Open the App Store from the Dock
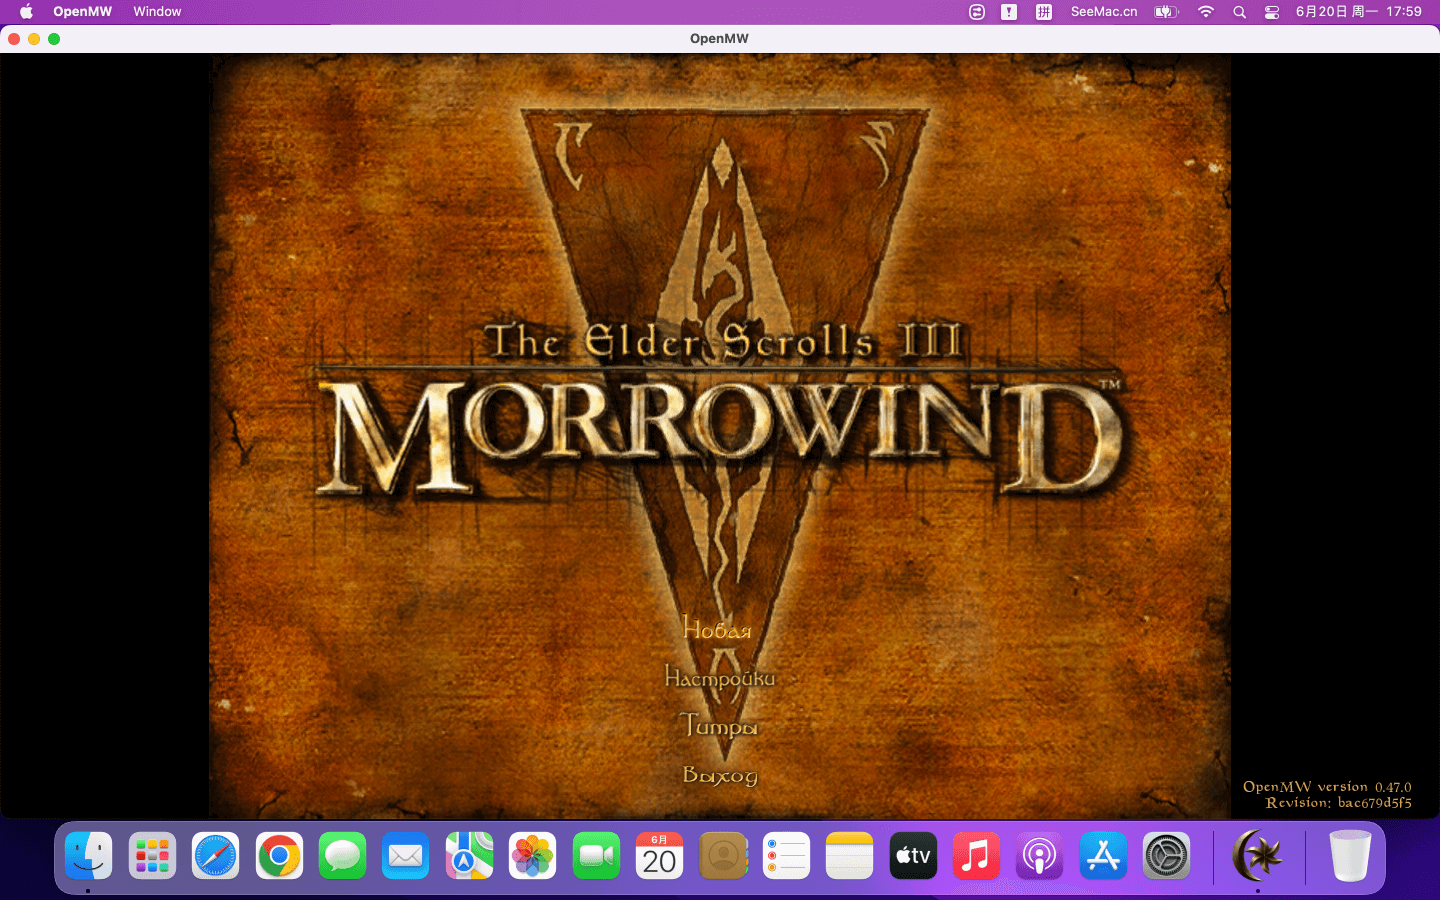Viewport: 1440px width, 900px height. pyautogui.click(x=1104, y=856)
